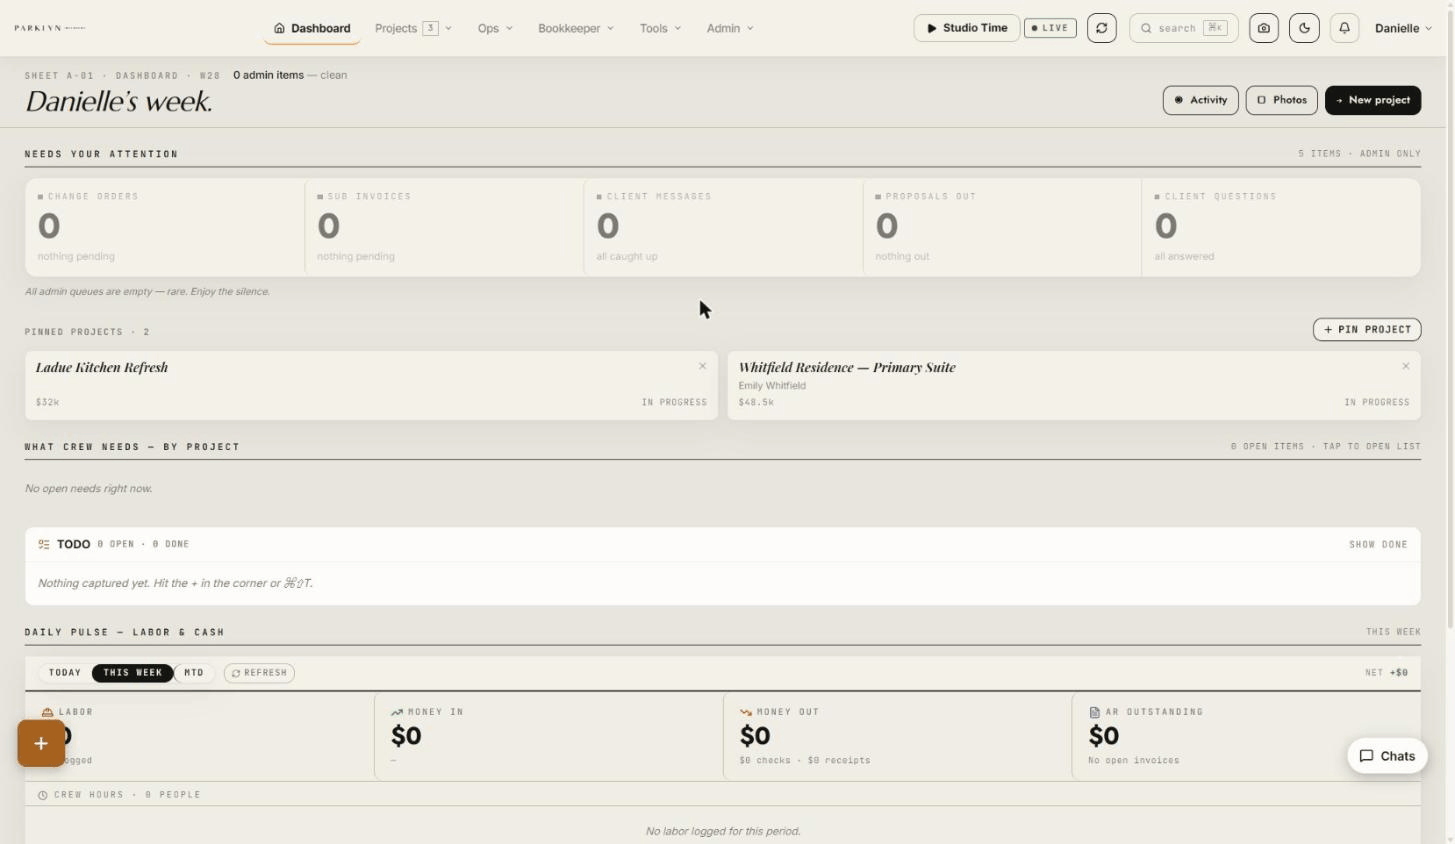Open the Tools dropdown
1455x844 pixels.
pos(660,28)
